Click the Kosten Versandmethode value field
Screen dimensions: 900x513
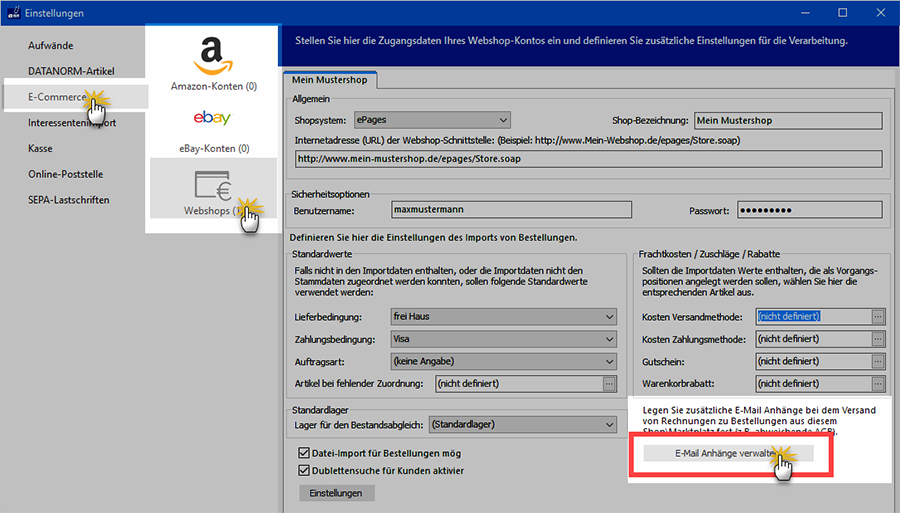(x=813, y=316)
